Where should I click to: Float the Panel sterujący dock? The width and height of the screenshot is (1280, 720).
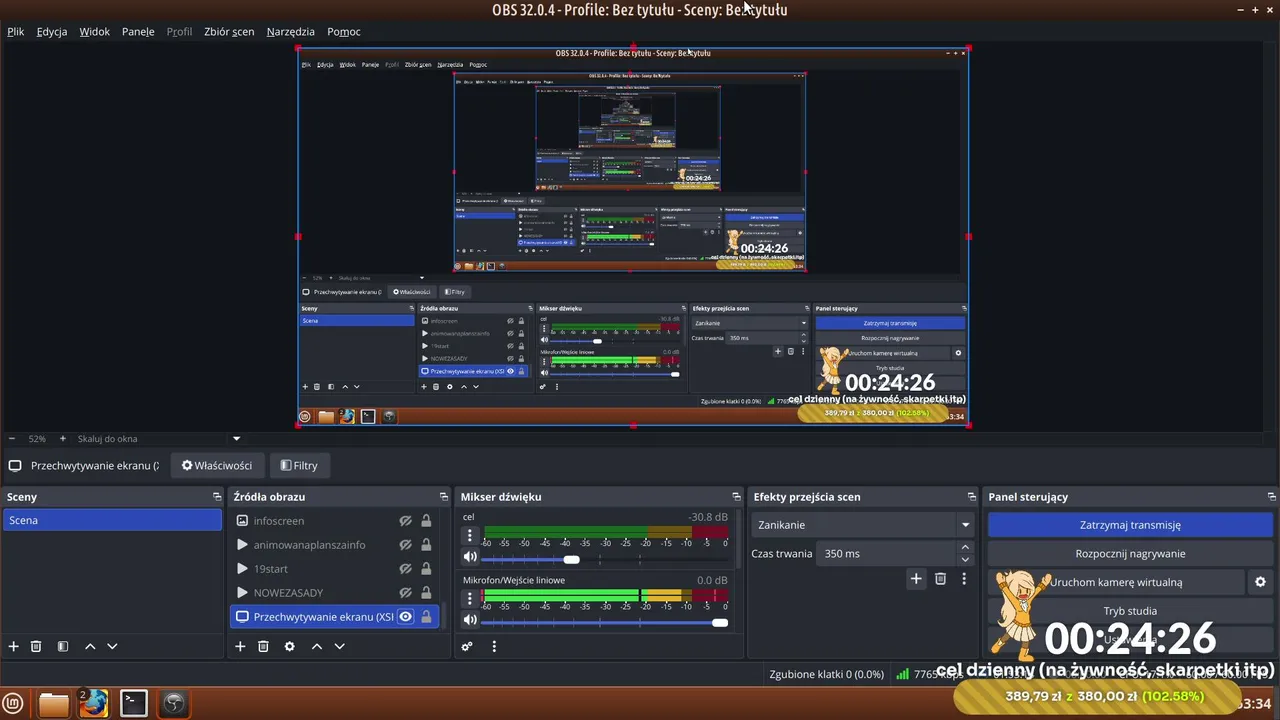(1272, 497)
